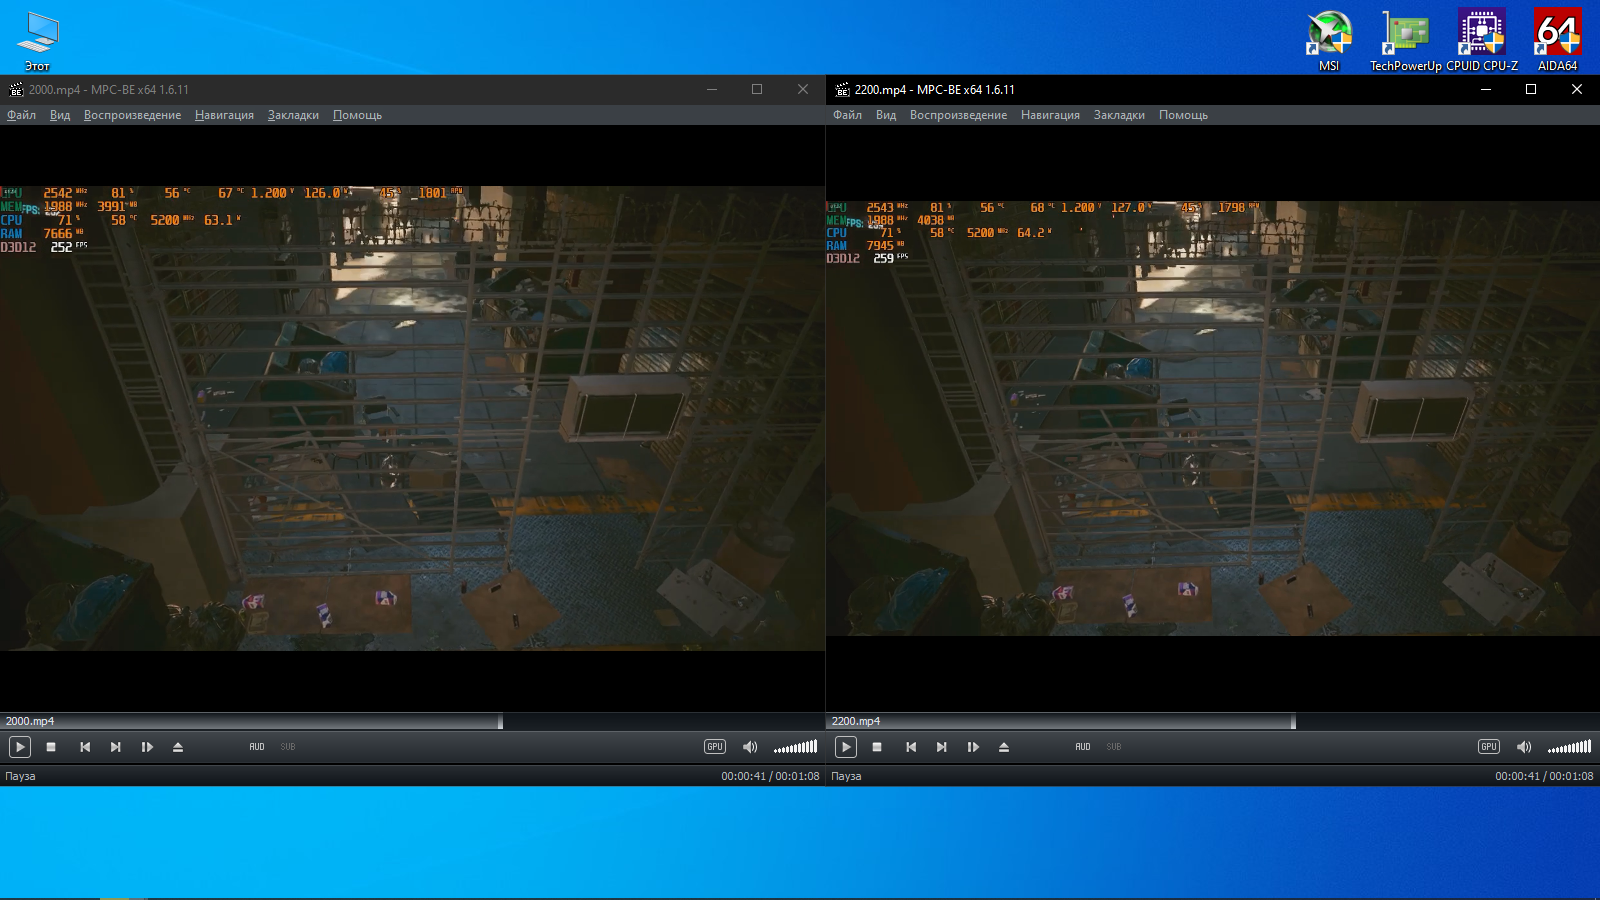The width and height of the screenshot is (1600, 900).
Task: Click the time counter in 2000.mp4 status bar
Action: 770,776
